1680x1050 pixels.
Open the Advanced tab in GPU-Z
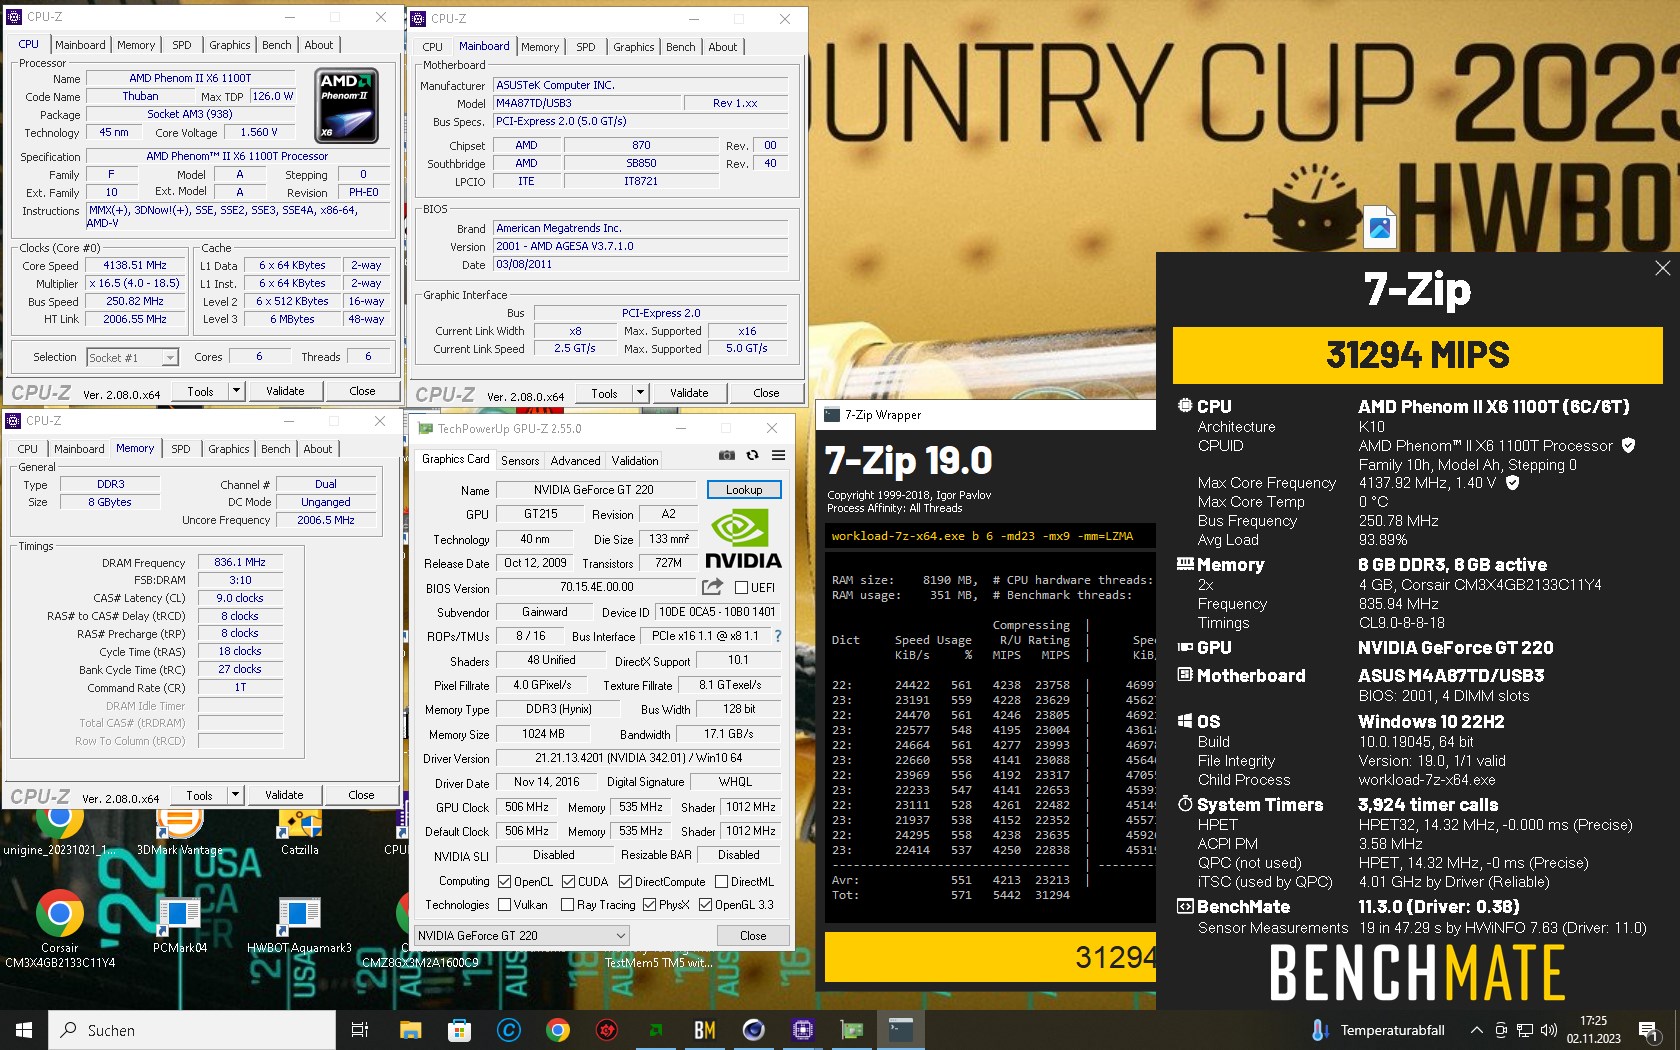point(575,461)
